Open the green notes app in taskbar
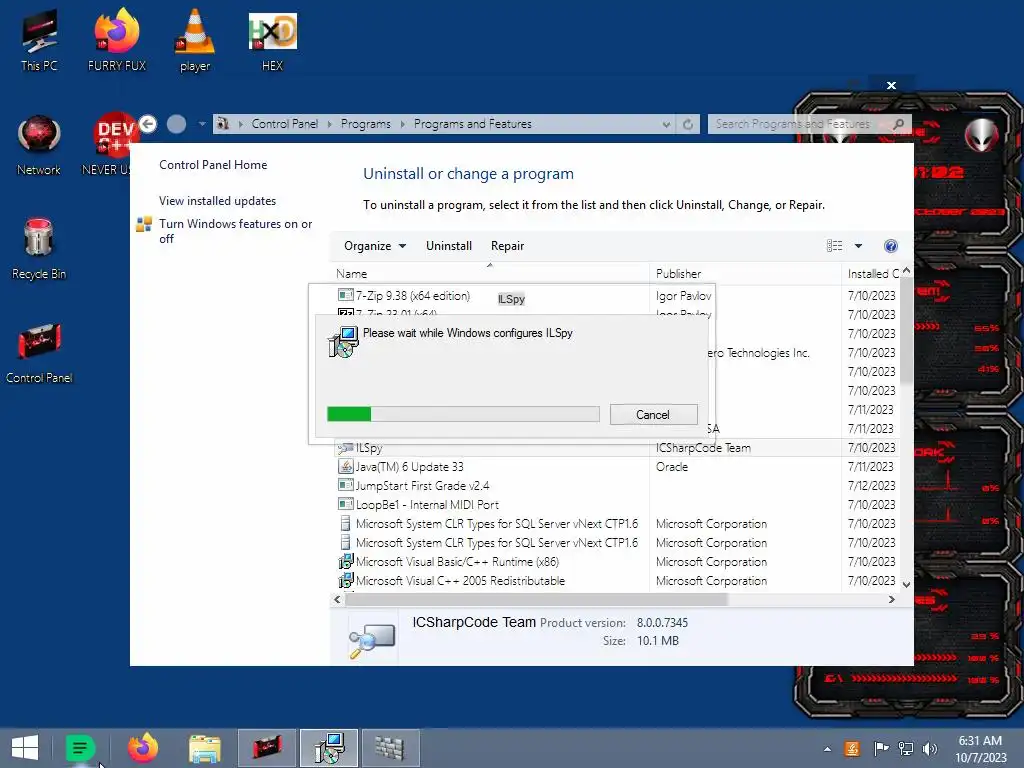This screenshot has width=1024, height=768. (x=80, y=748)
